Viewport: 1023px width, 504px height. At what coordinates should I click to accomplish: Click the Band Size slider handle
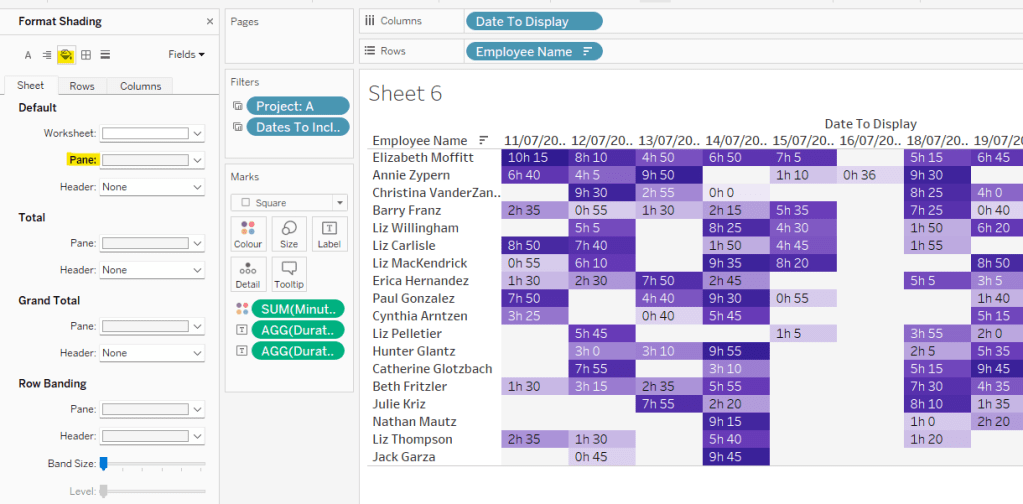pyautogui.click(x=103, y=463)
